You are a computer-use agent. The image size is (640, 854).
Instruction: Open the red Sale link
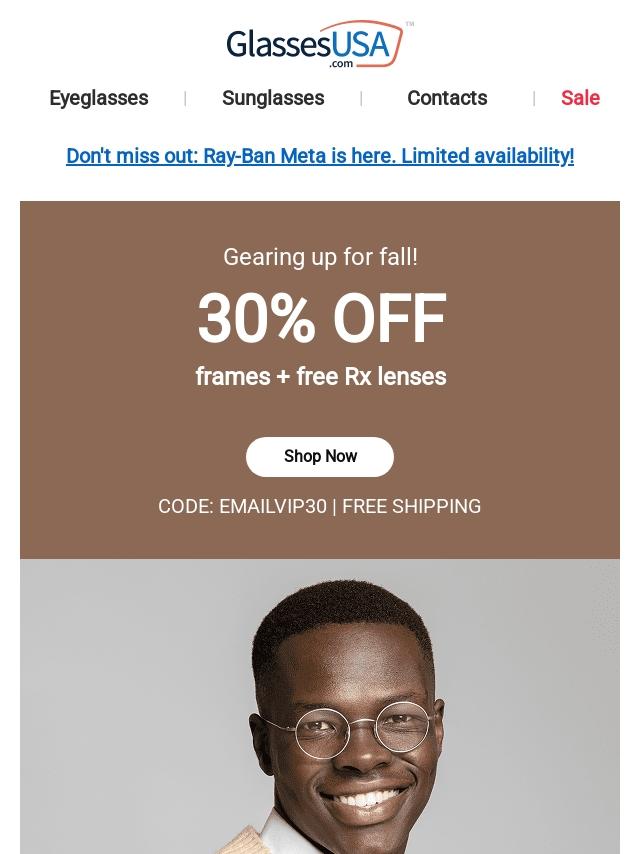(580, 98)
